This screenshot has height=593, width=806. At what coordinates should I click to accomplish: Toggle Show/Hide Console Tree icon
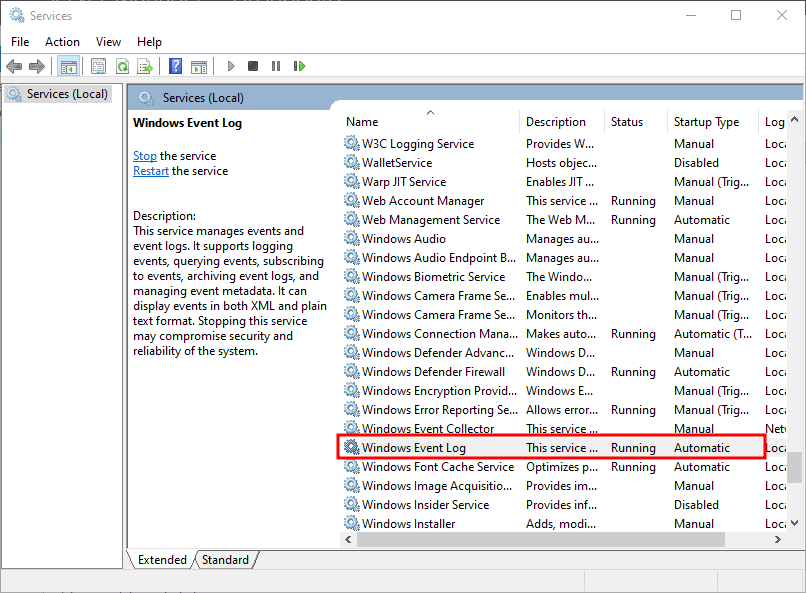pos(68,66)
